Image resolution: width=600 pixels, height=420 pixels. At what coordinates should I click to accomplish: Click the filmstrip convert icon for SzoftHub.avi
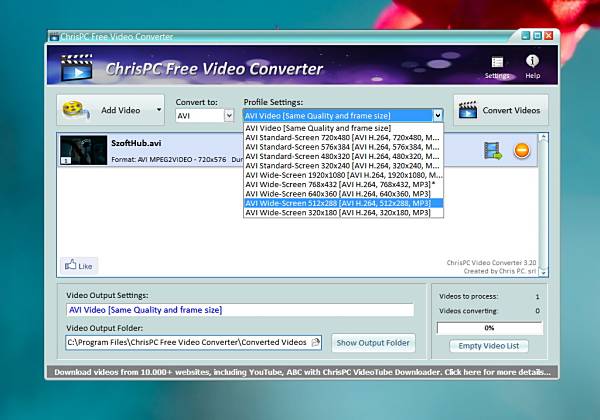(x=492, y=150)
